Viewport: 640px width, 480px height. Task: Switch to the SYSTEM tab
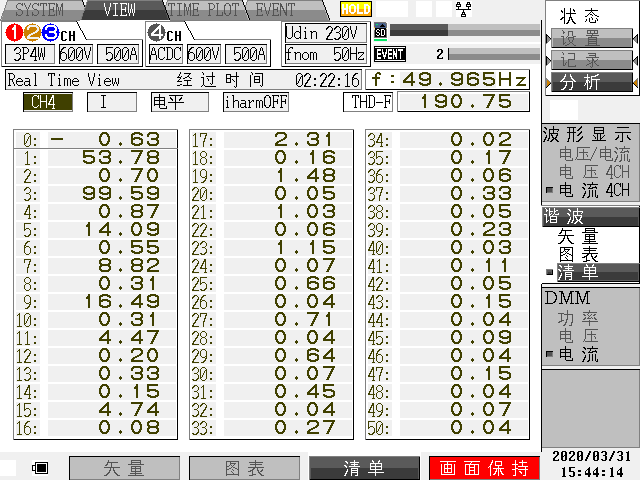(x=39, y=9)
